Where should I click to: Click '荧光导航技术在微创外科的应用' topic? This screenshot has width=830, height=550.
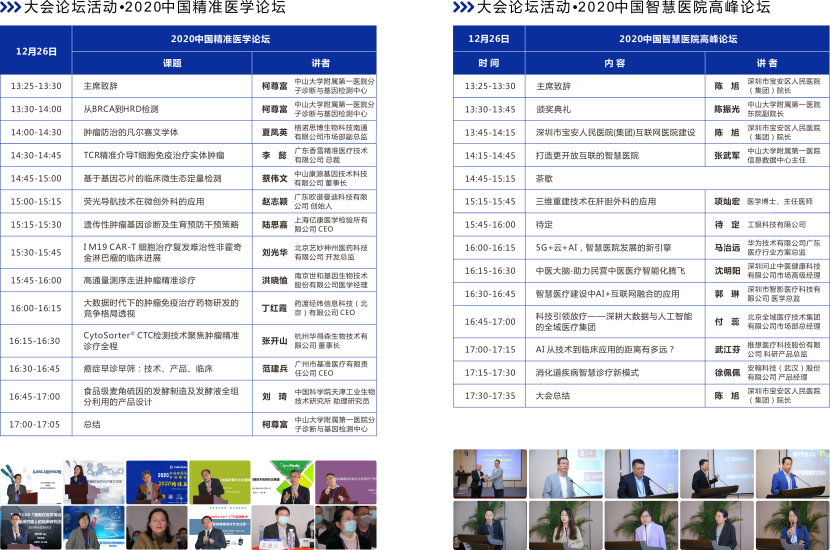(x=144, y=202)
